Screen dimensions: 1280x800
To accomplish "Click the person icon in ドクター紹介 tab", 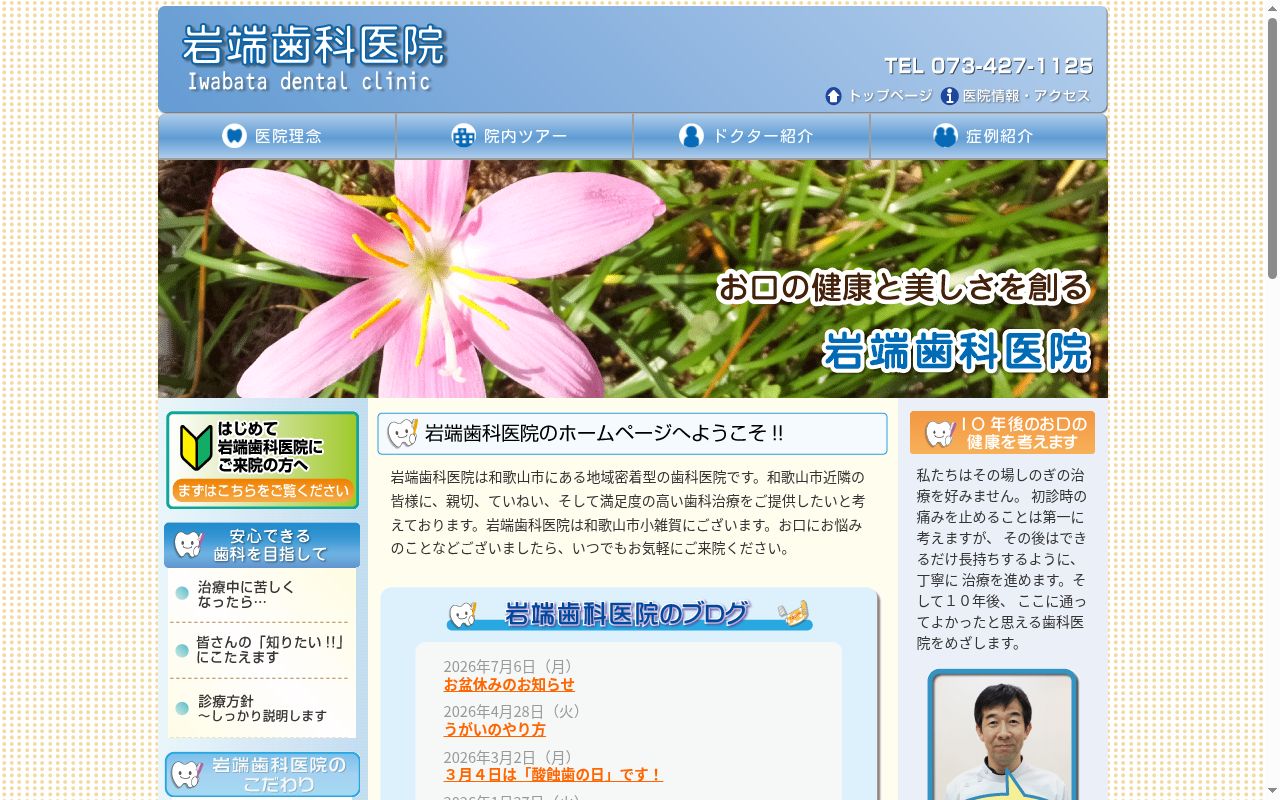I will pos(691,136).
